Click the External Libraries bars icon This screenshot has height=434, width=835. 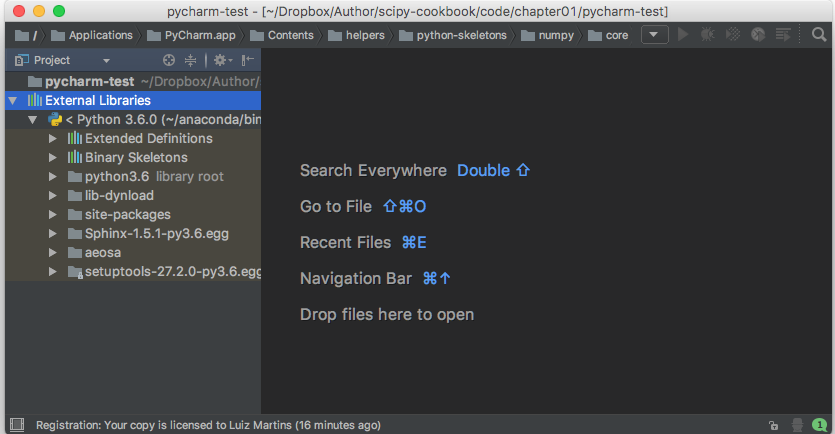pos(35,100)
